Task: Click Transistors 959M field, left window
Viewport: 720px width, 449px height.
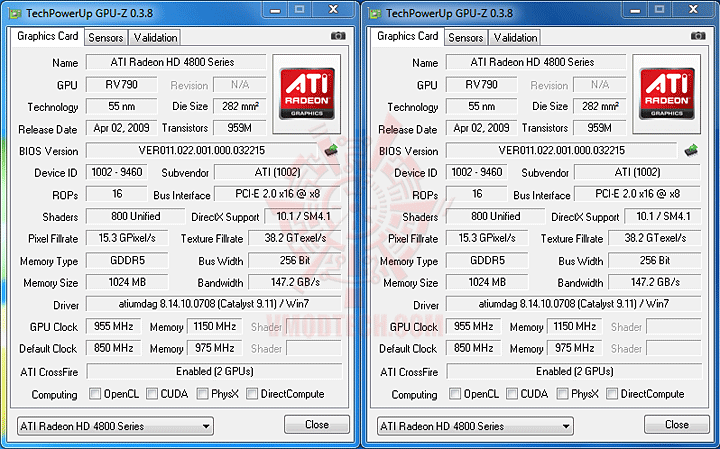Action: (x=240, y=128)
